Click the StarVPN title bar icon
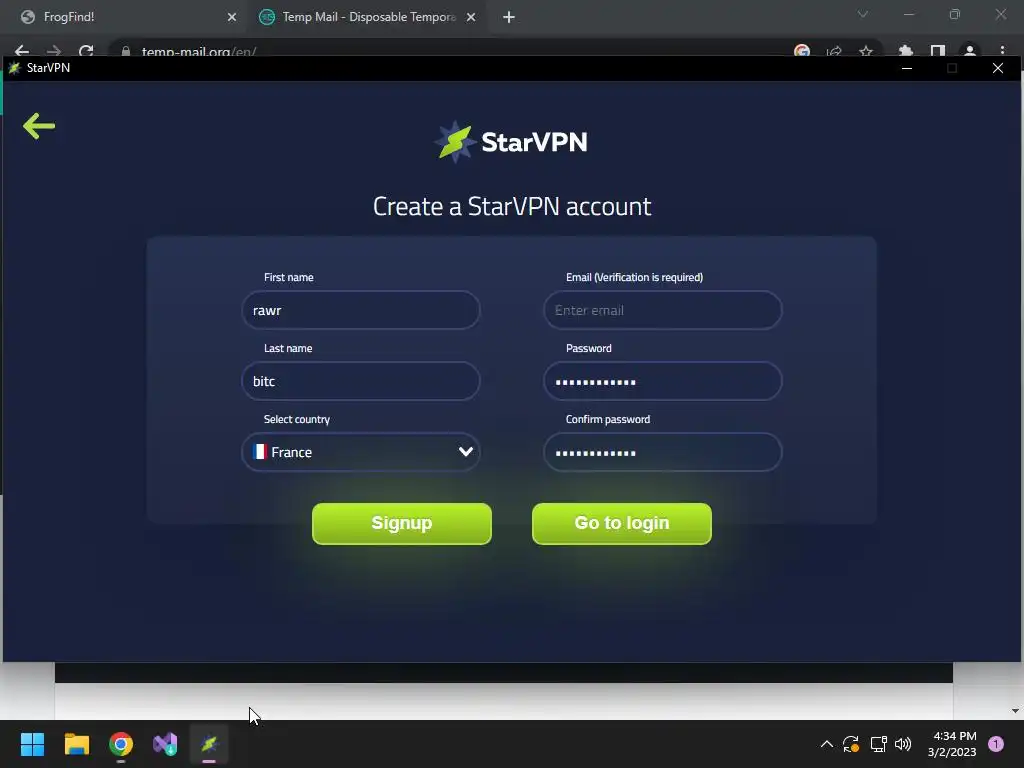This screenshot has height=768, width=1024. 15,68
